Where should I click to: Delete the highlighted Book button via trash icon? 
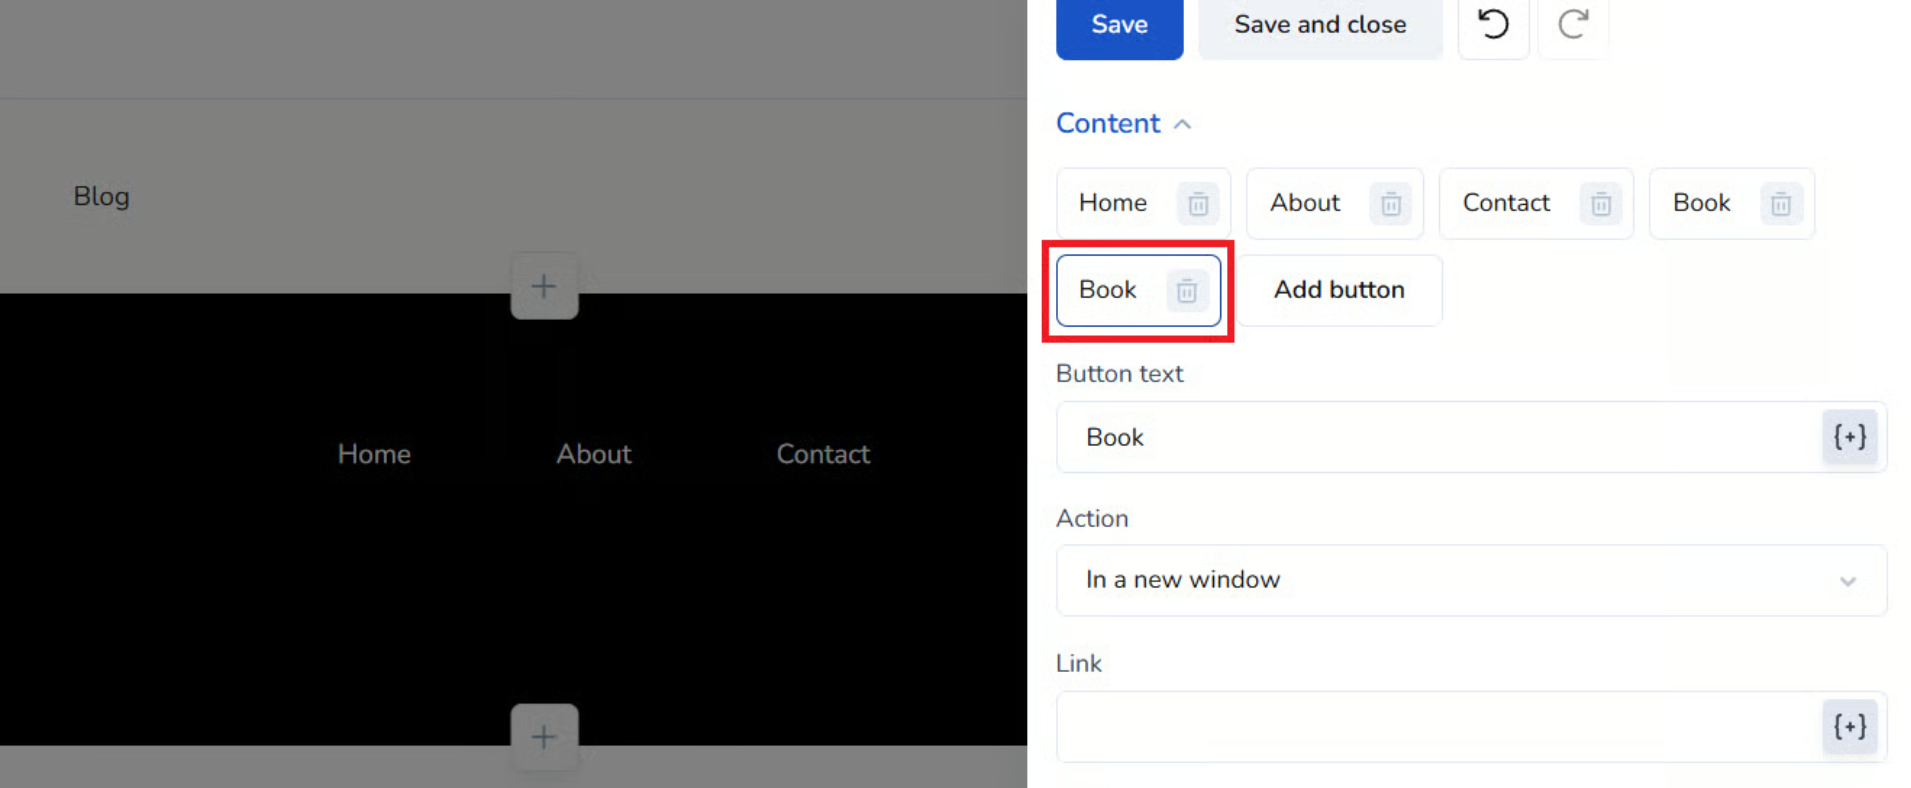click(x=1186, y=291)
